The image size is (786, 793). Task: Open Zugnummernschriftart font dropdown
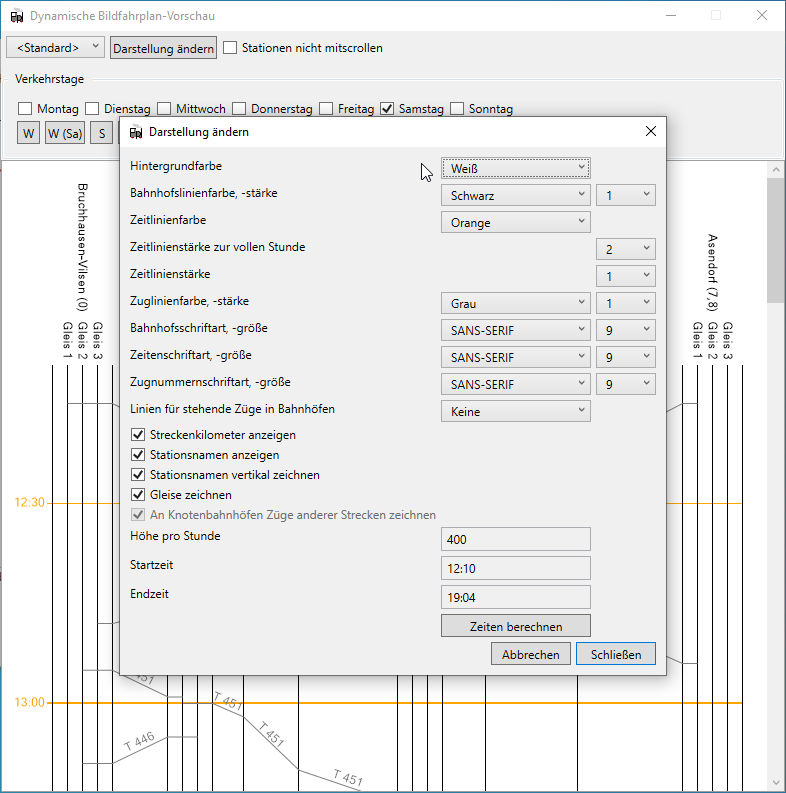[515, 384]
